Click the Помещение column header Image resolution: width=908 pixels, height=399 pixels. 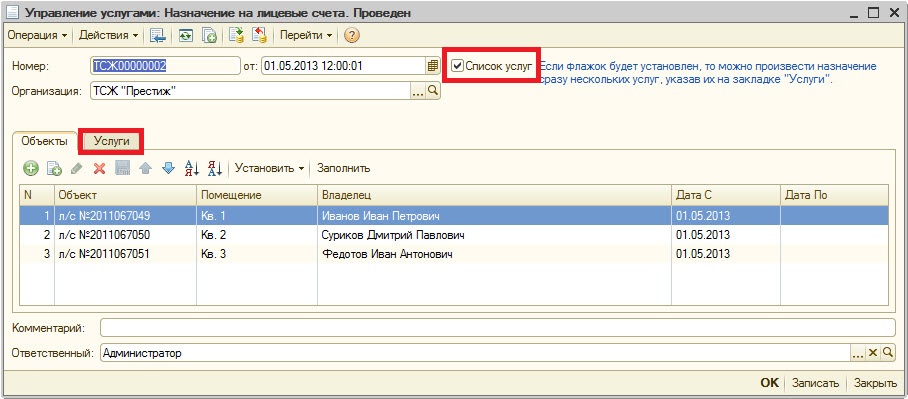(x=257, y=196)
